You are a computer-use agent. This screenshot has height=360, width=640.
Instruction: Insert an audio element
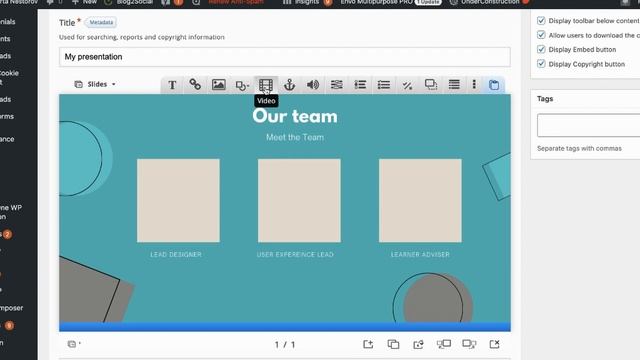(313, 84)
